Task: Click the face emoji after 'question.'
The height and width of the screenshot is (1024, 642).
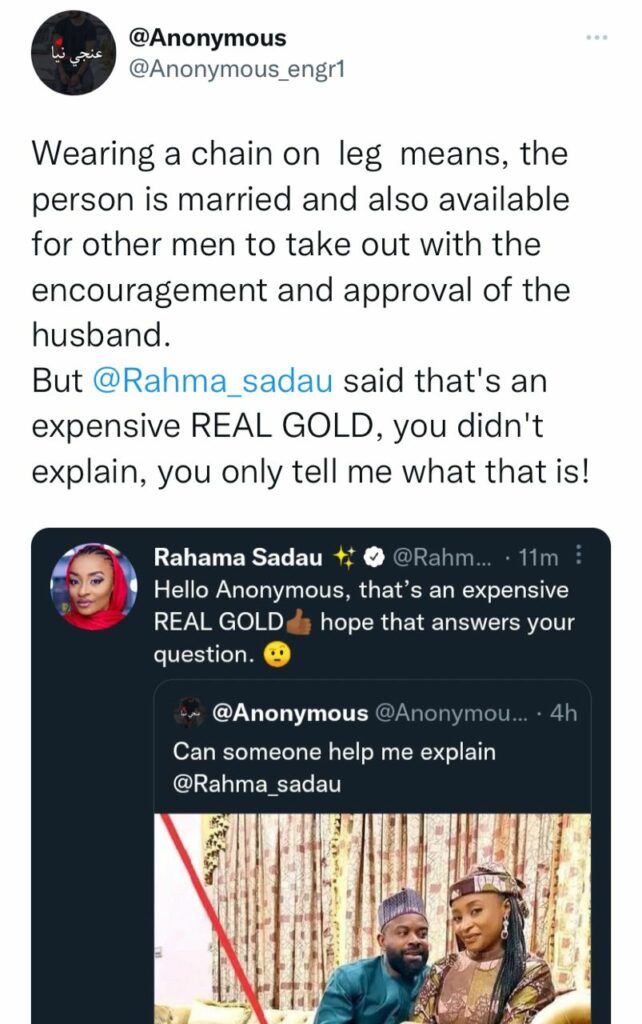Action: (276, 655)
